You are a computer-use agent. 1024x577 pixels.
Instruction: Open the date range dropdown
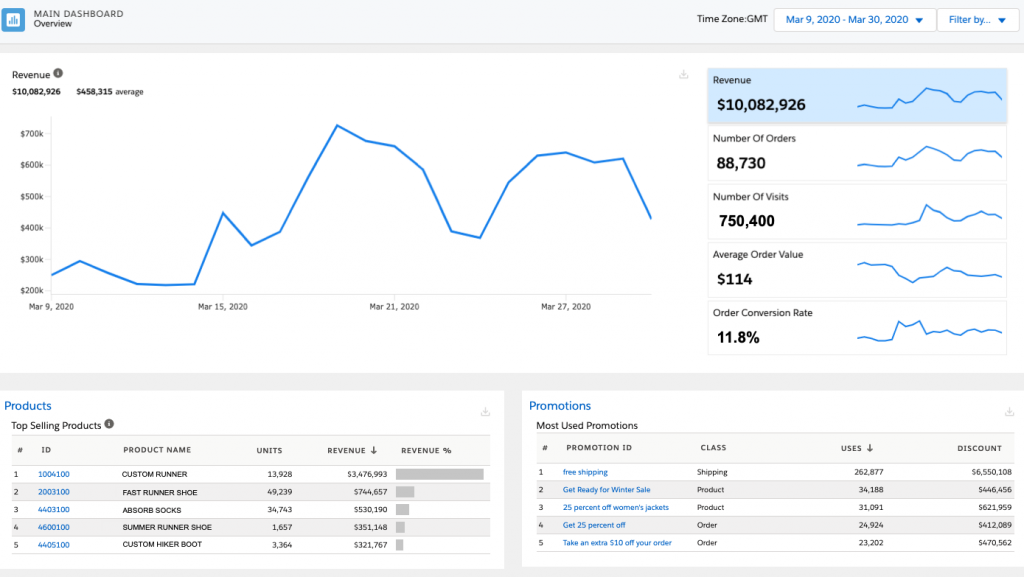pyautogui.click(x=854, y=20)
